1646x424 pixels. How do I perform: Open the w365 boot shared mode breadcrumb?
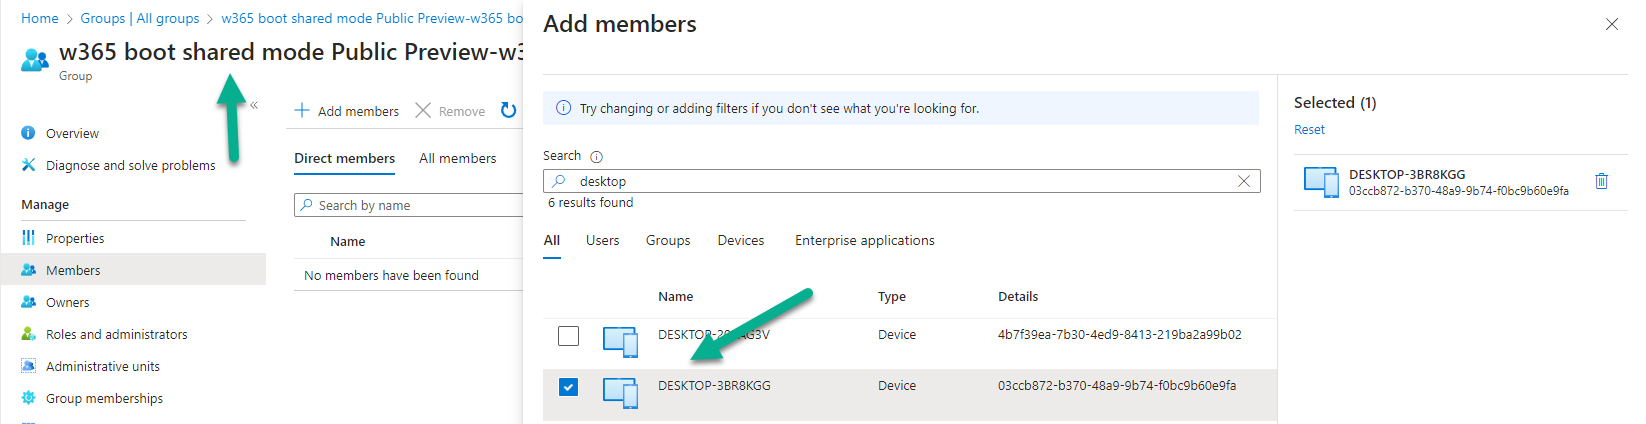point(372,18)
